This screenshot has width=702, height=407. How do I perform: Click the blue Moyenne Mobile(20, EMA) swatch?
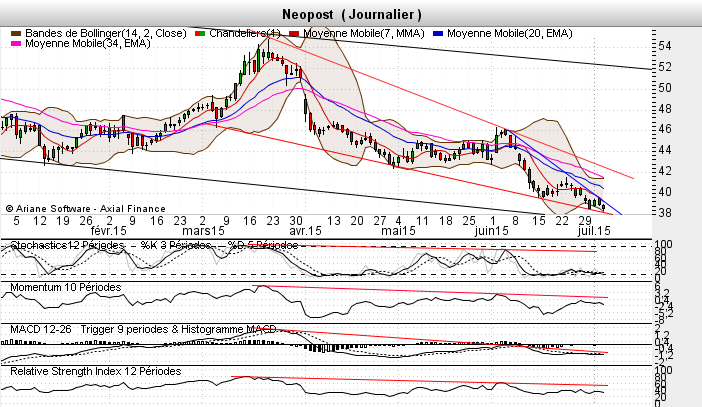tap(438, 34)
